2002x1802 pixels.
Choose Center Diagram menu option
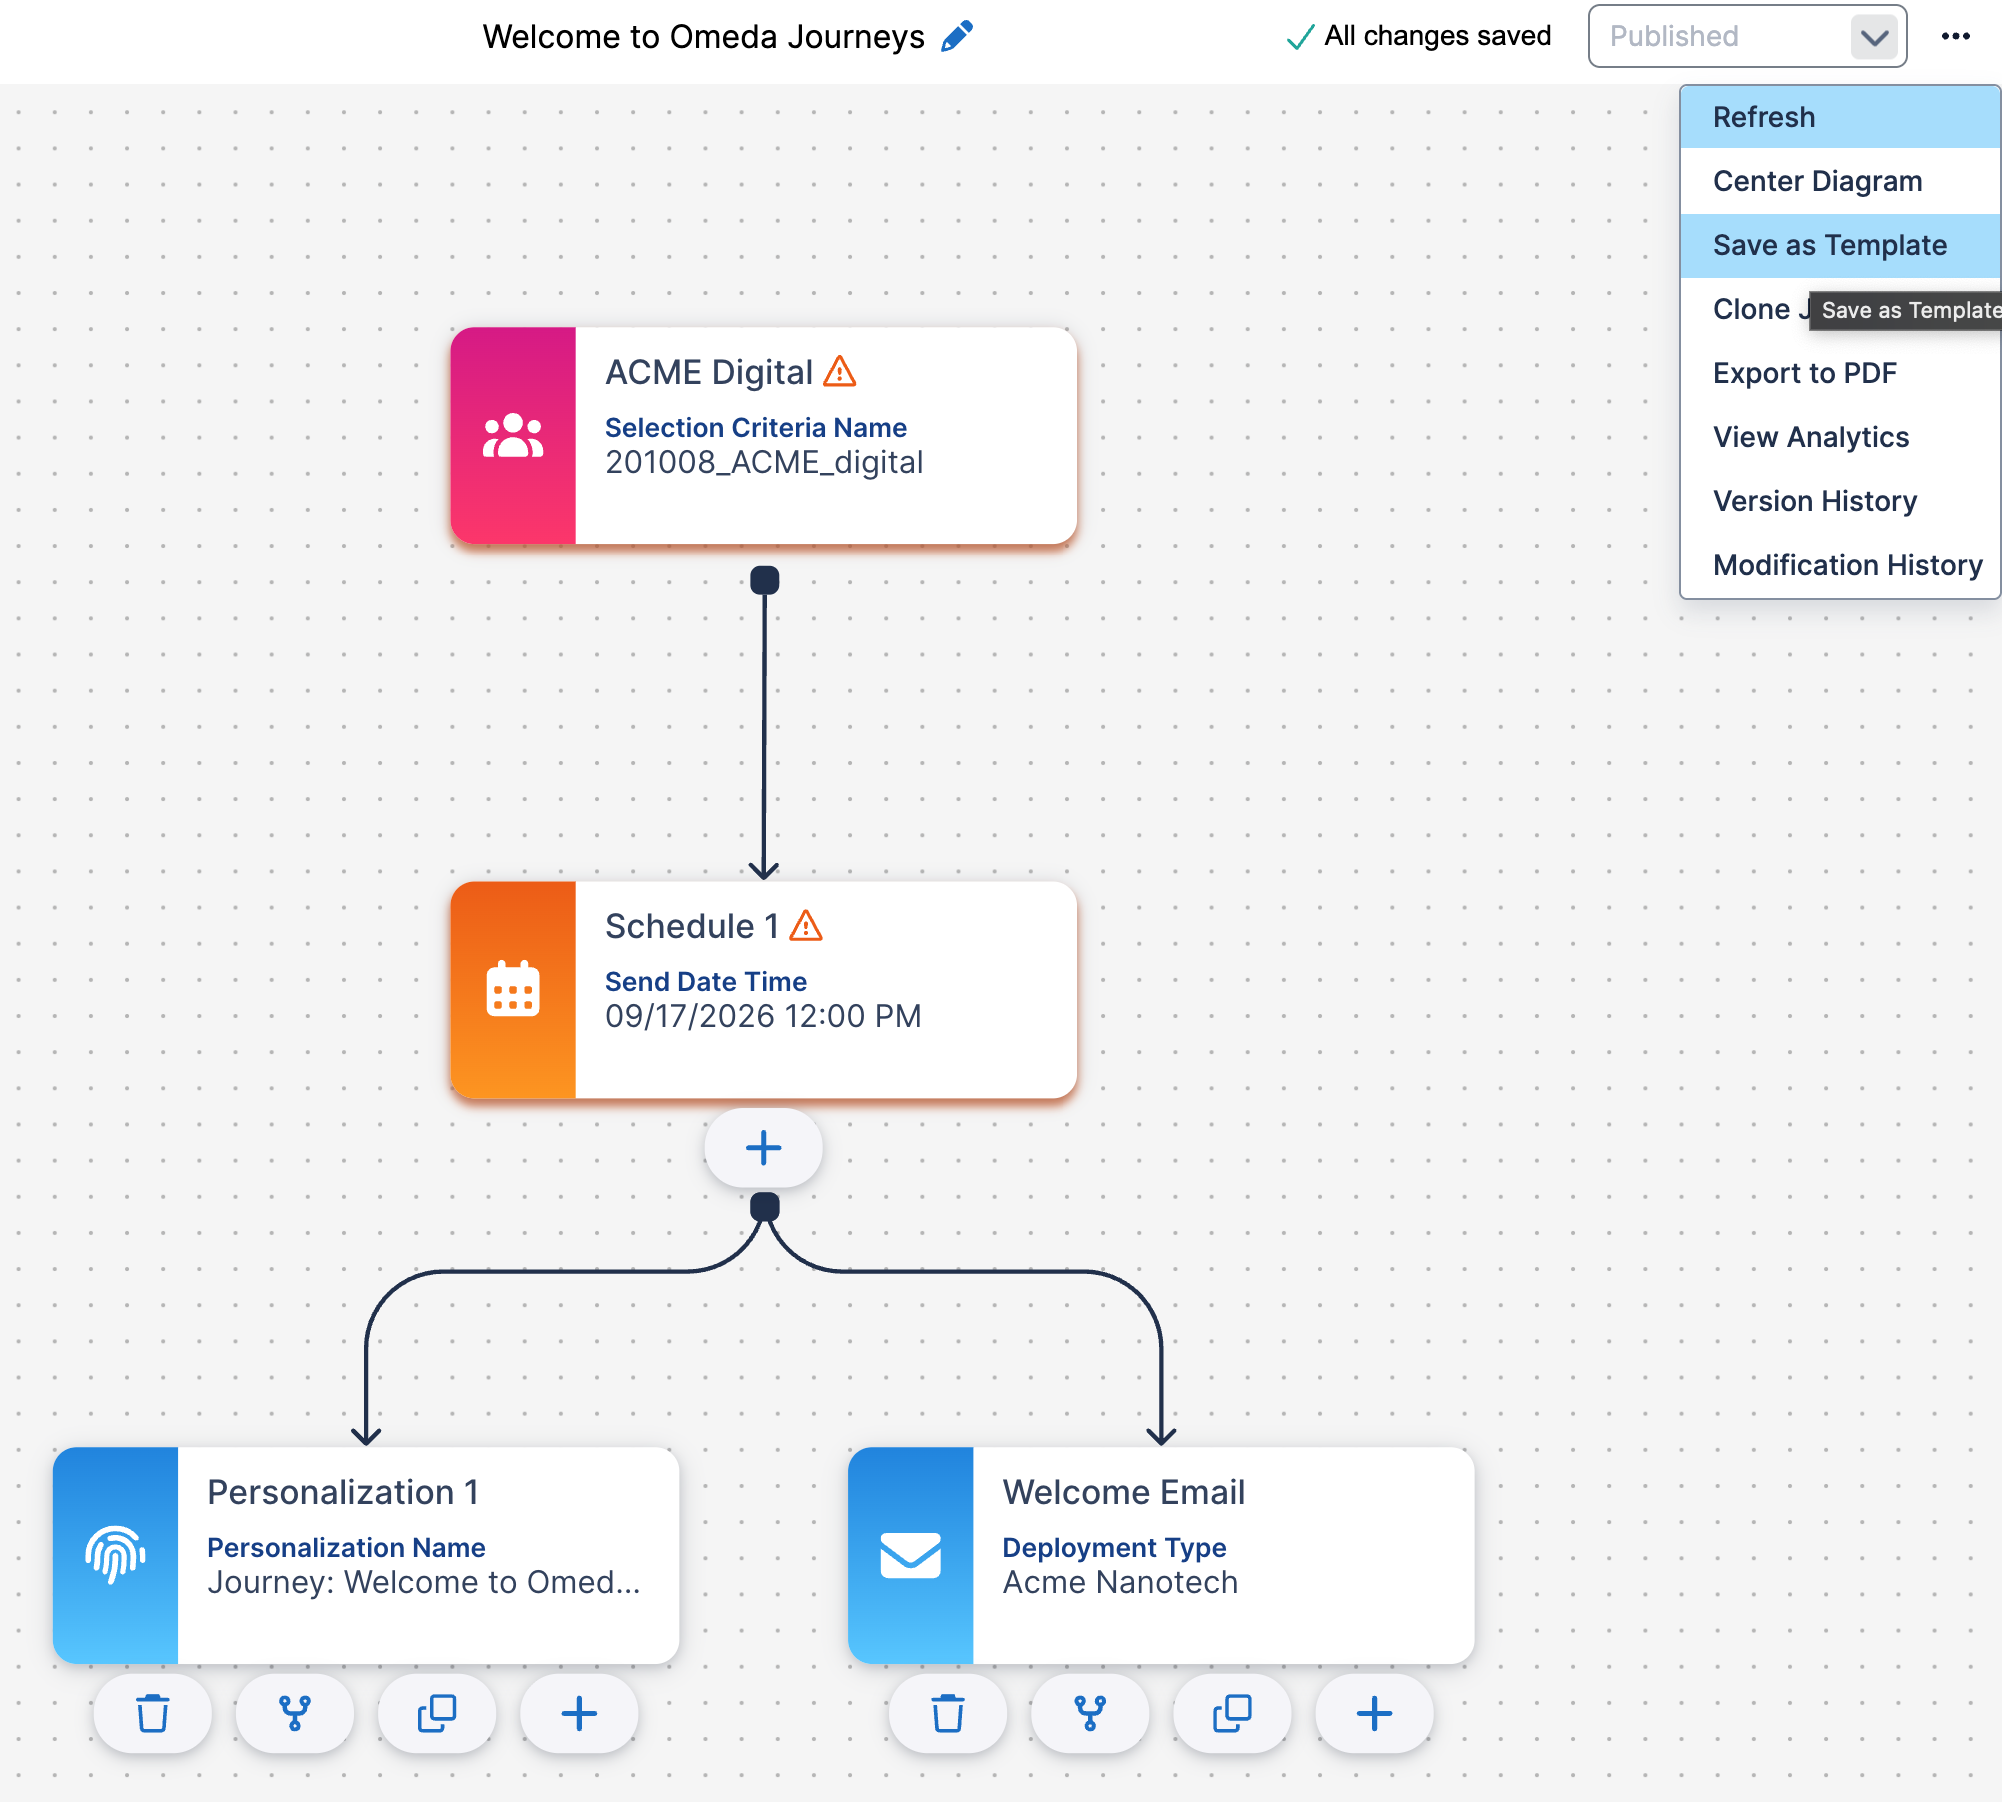[x=1840, y=181]
